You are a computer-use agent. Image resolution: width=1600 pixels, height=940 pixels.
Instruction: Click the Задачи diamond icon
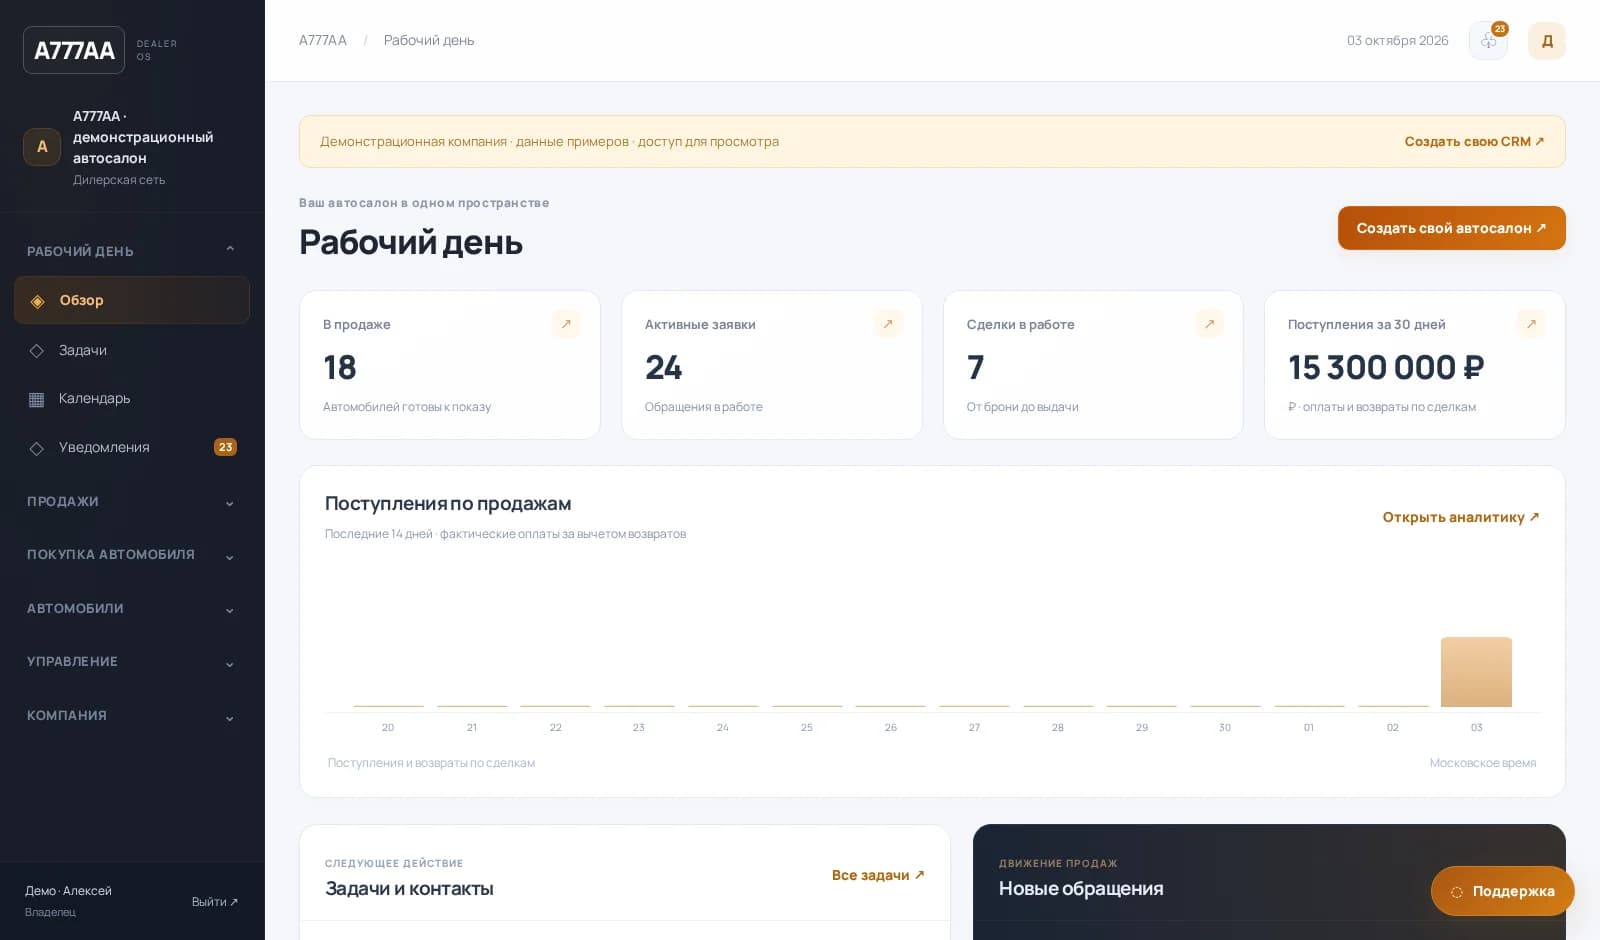[x=37, y=351]
